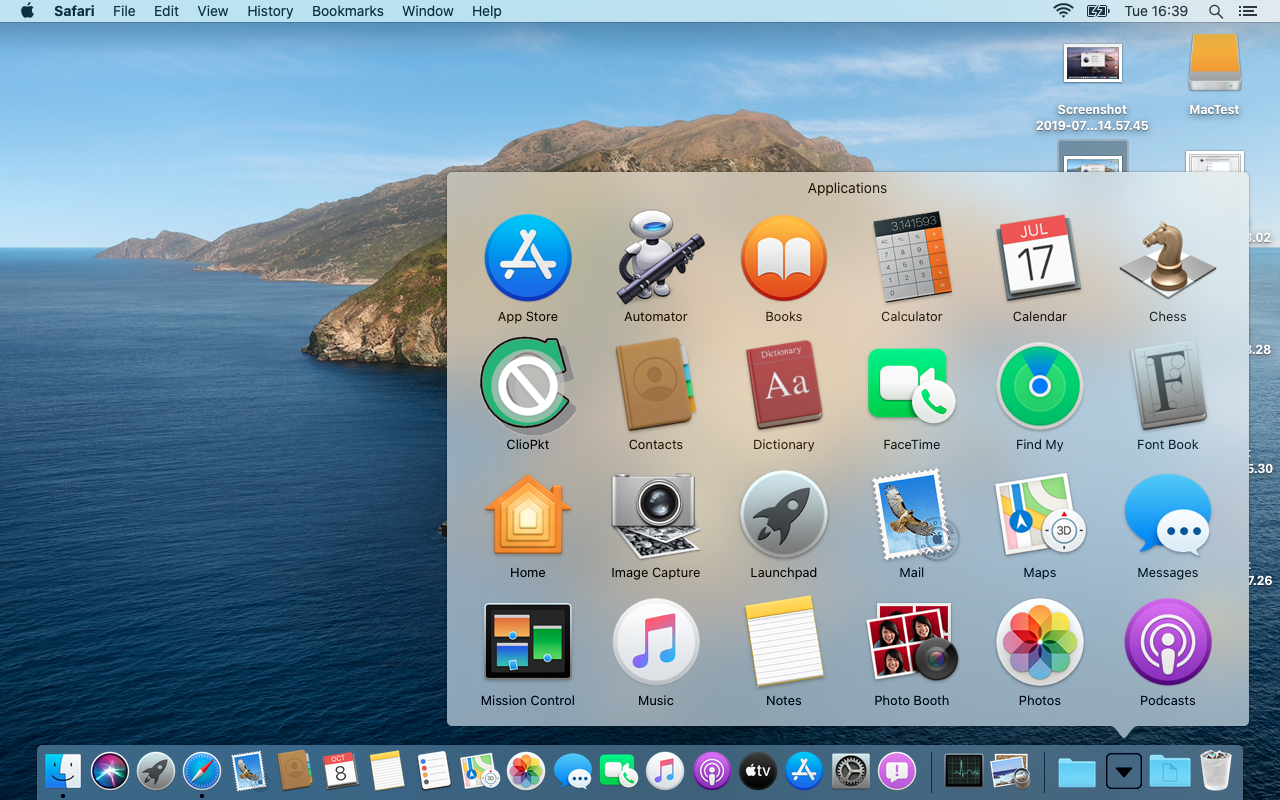This screenshot has width=1280, height=800.
Task: Open Activity Monitor in the Dock
Action: tap(964, 771)
